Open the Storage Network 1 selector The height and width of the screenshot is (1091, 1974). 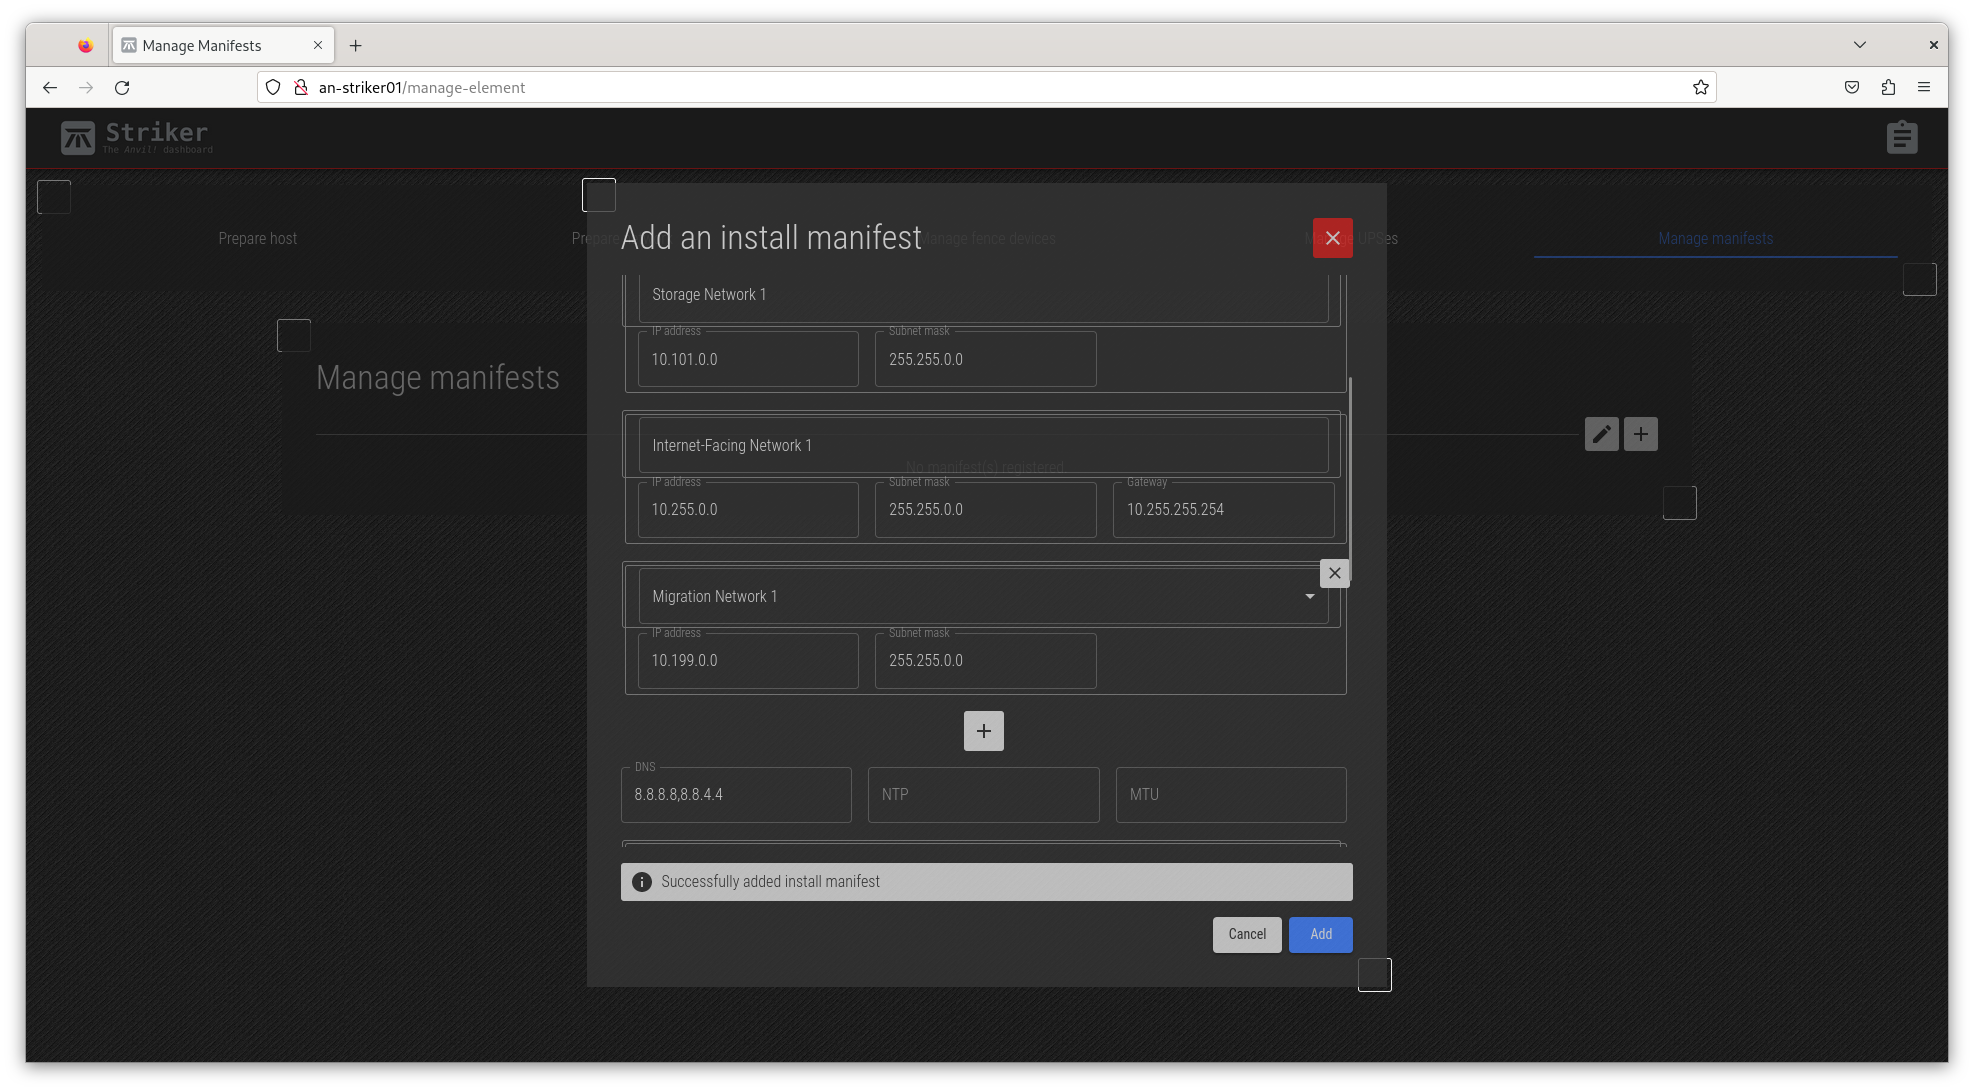[x=982, y=295]
